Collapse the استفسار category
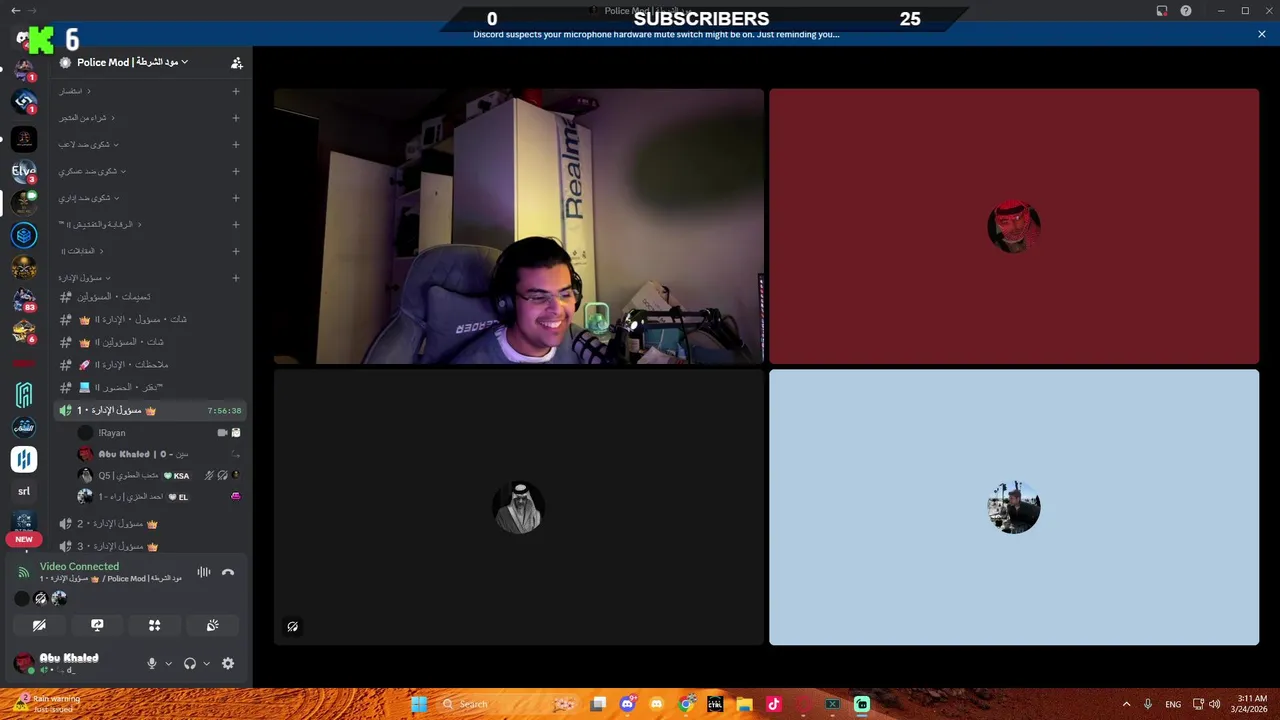The width and height of the screenshot is (1280, 720). 75,91
